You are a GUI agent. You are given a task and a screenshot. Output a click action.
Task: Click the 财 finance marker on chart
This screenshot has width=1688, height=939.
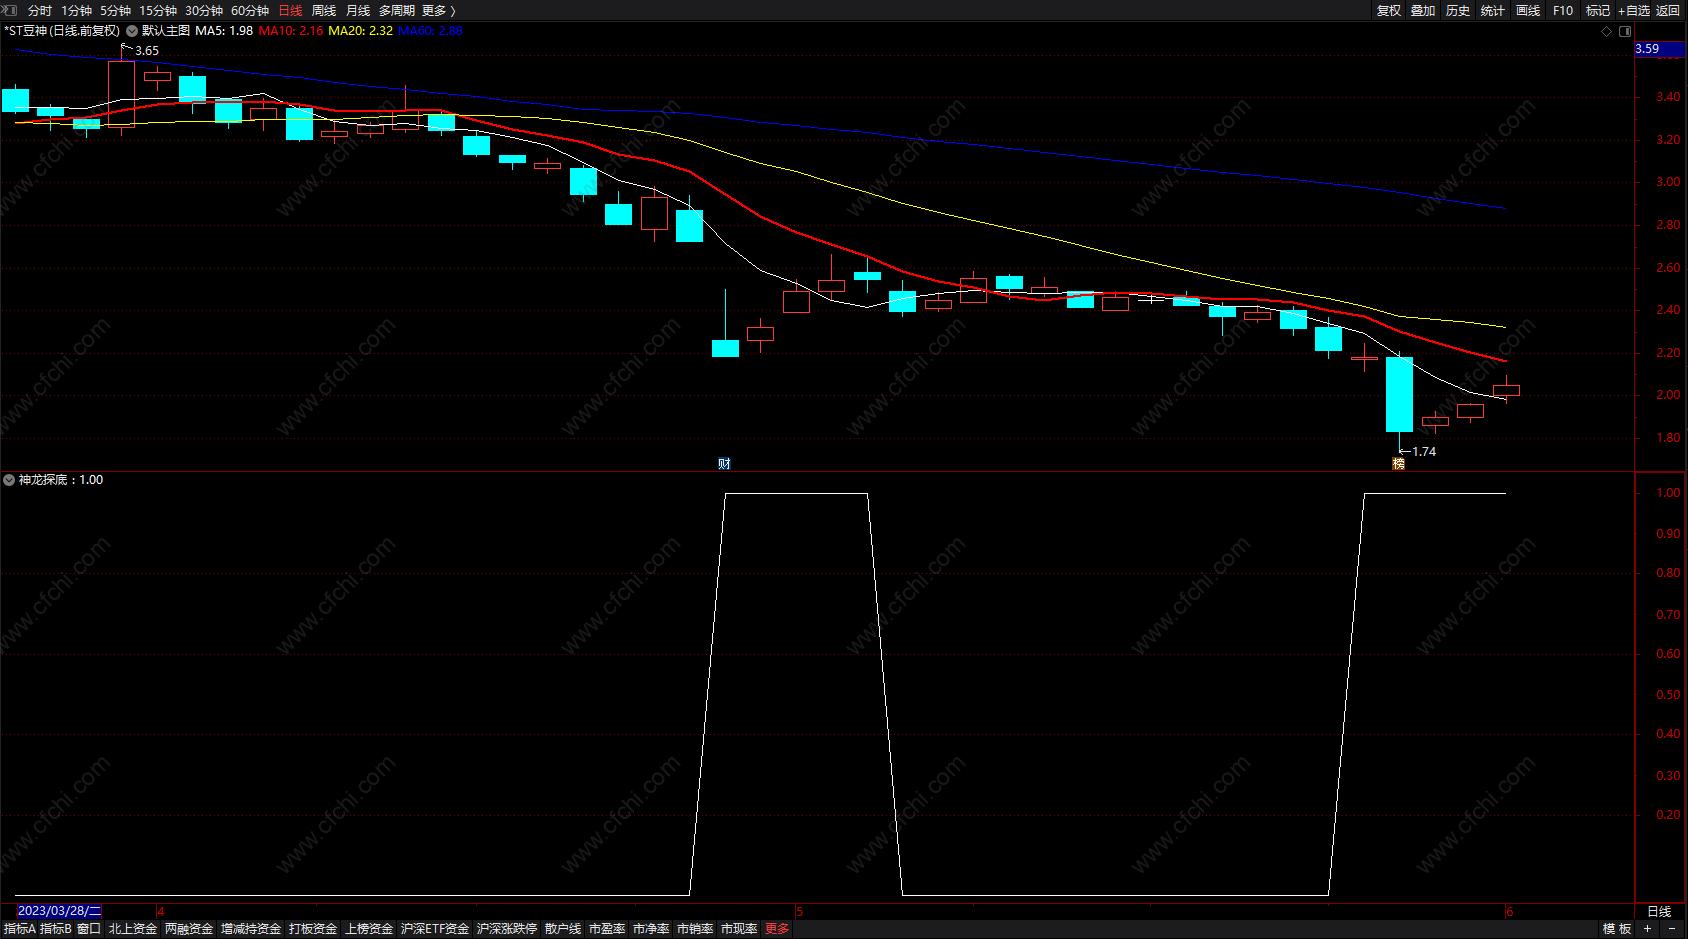pos(724,463)
